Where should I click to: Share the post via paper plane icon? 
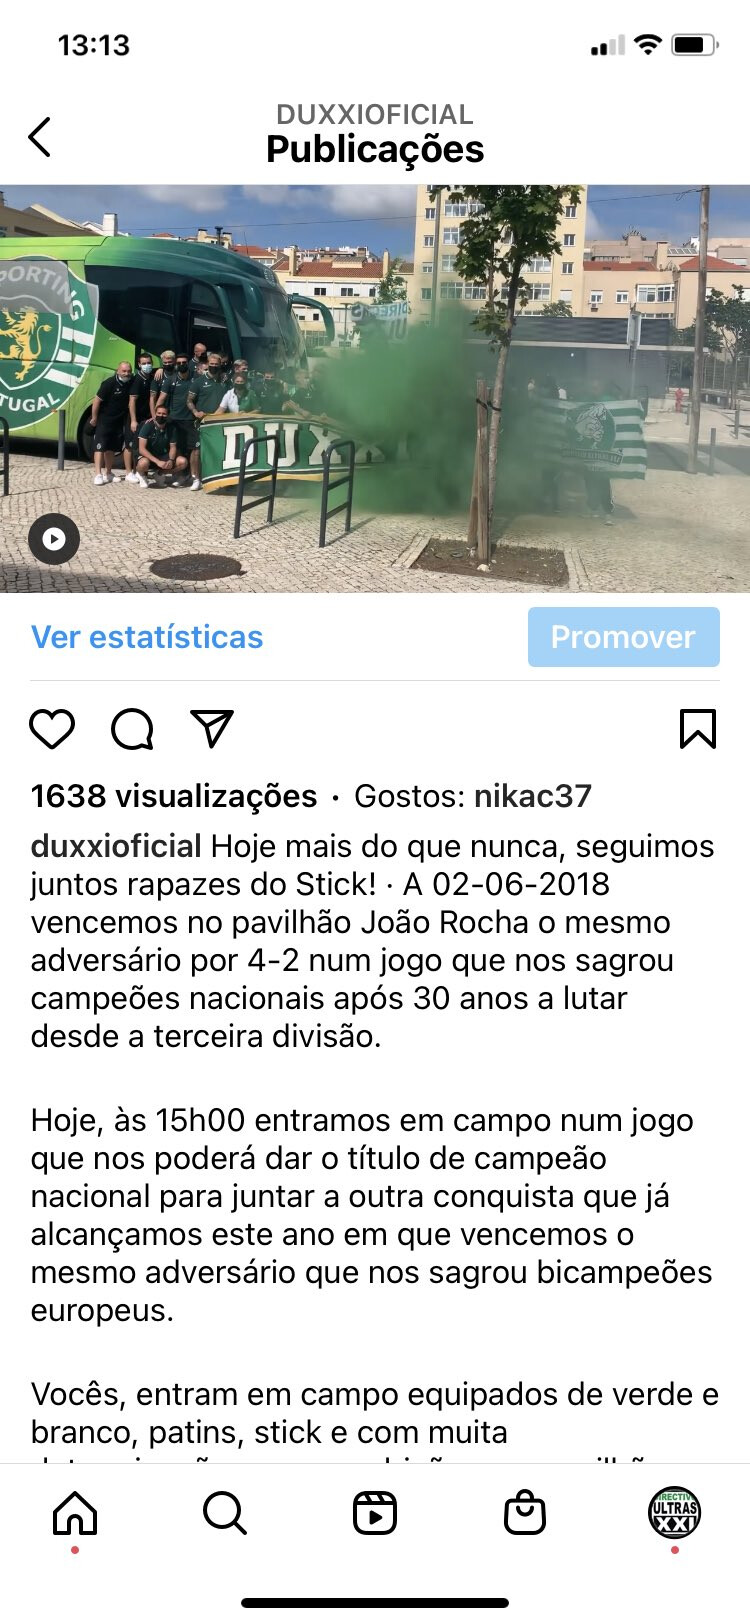(x=212, y=729)
